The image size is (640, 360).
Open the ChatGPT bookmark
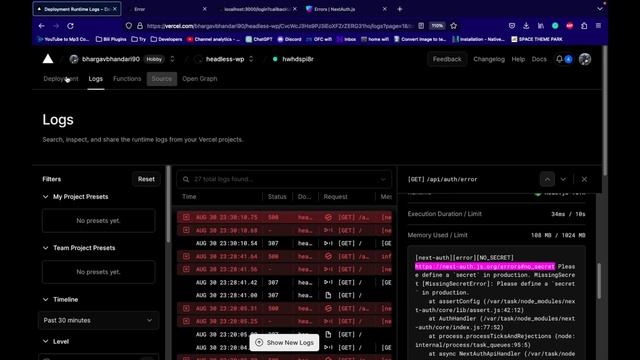click(259, 39)
